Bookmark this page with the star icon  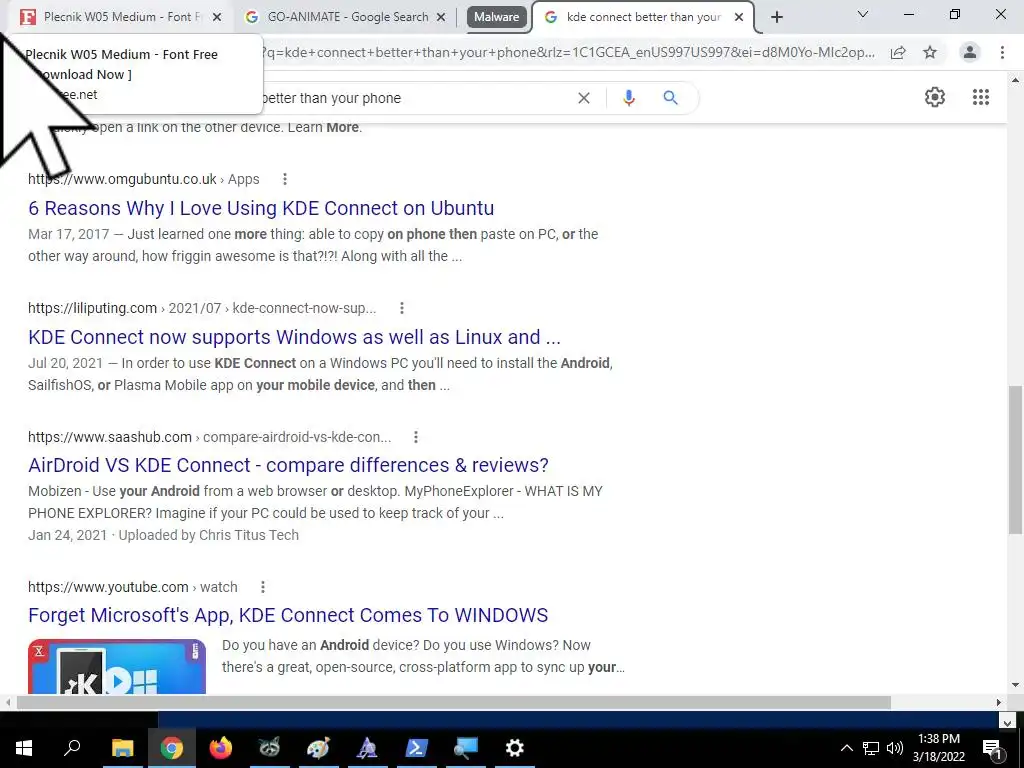tap(930, 53)
